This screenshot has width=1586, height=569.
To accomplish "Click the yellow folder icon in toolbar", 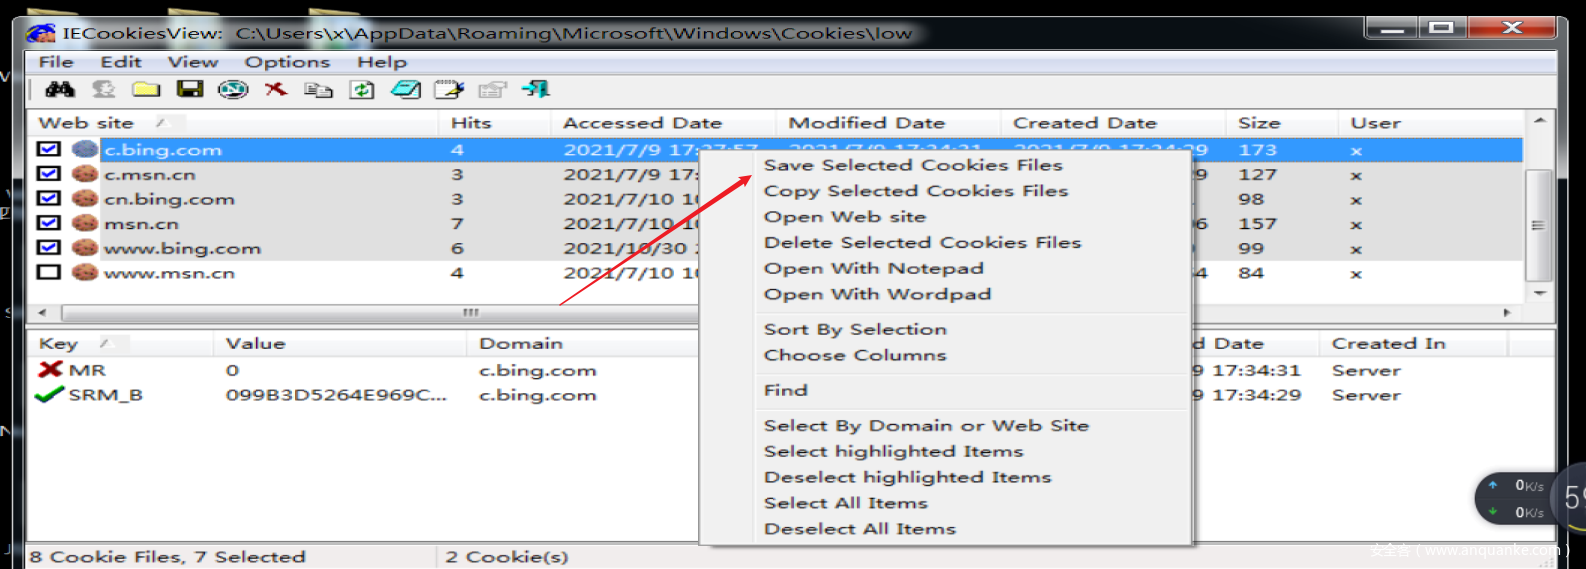I will 146,90.
